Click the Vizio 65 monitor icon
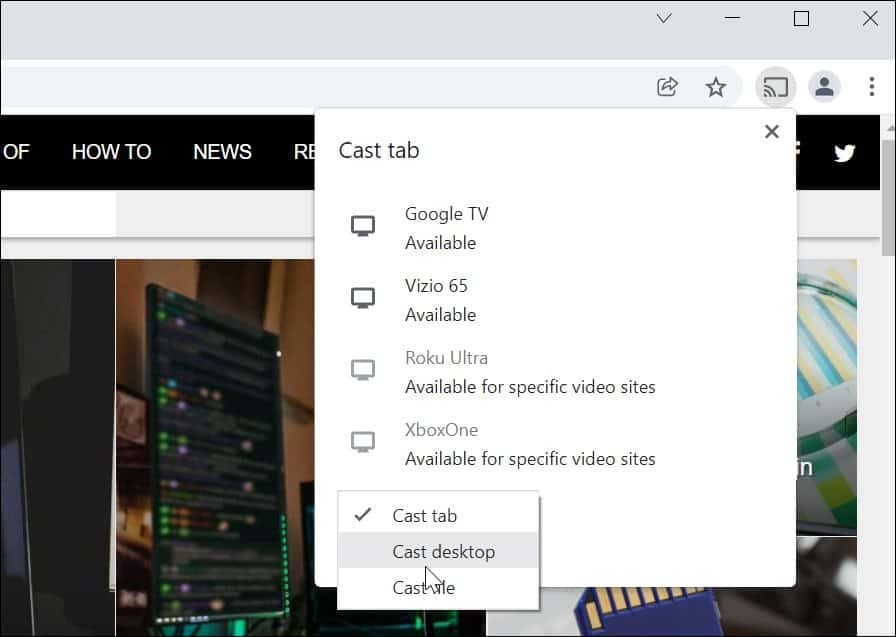This screenshot has width=896, height=637. point(363,298)
